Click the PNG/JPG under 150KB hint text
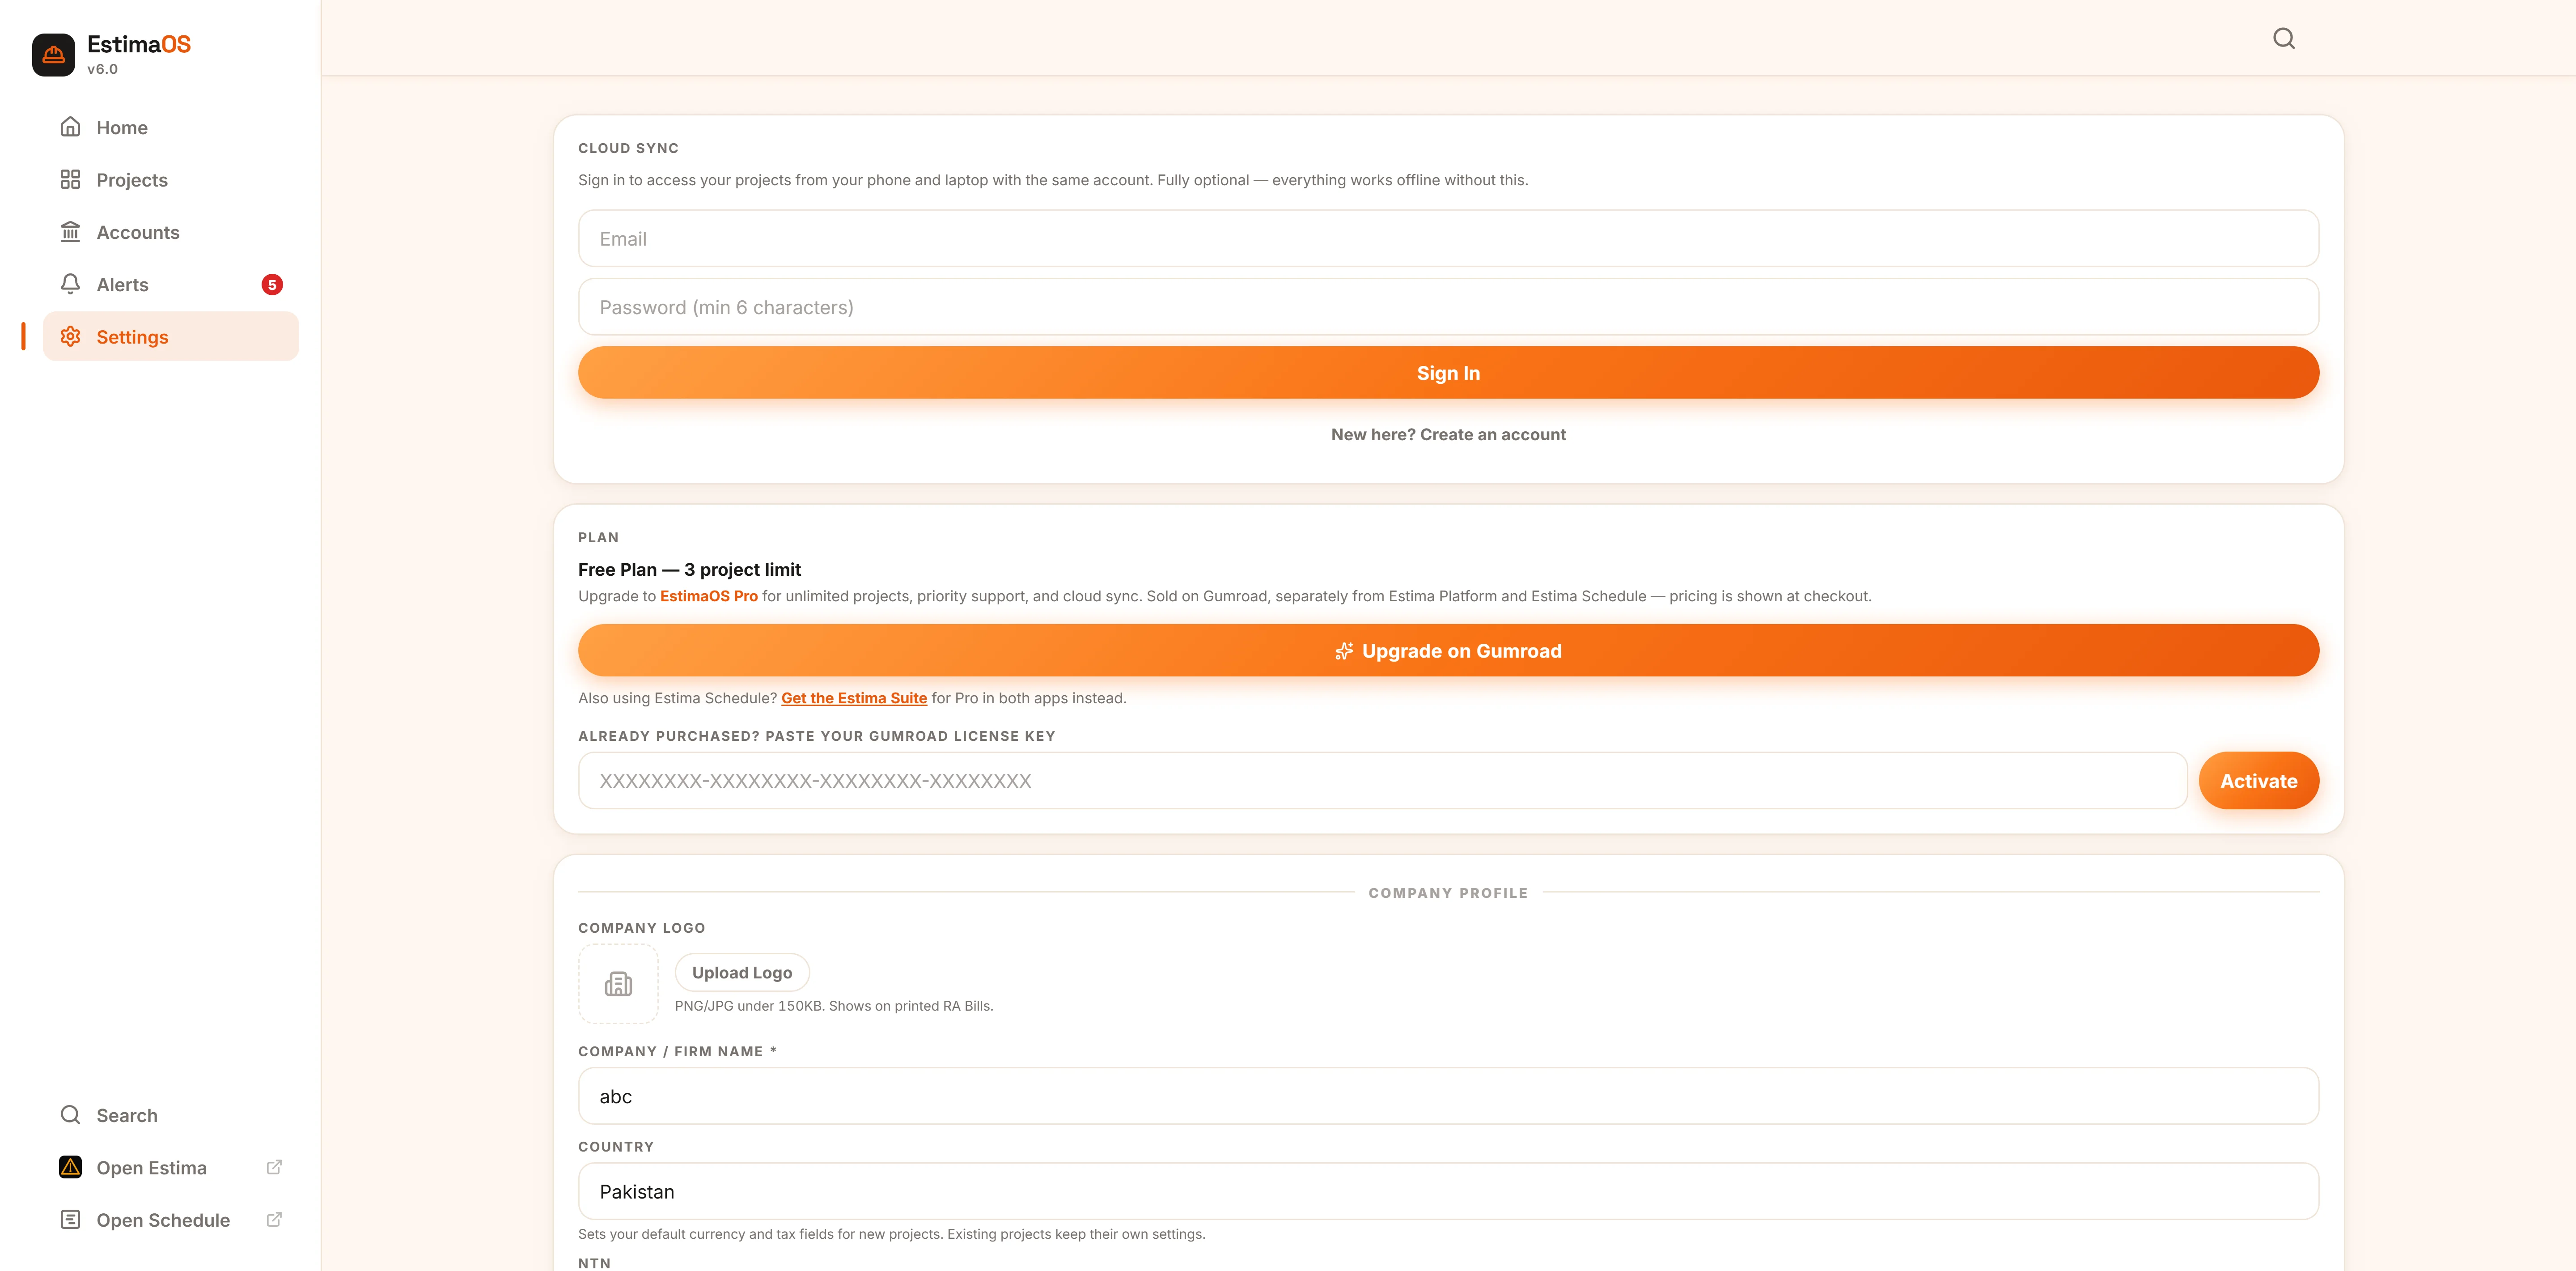The height and width of the screenshot is (1271, 2576). click(834, 1006)
